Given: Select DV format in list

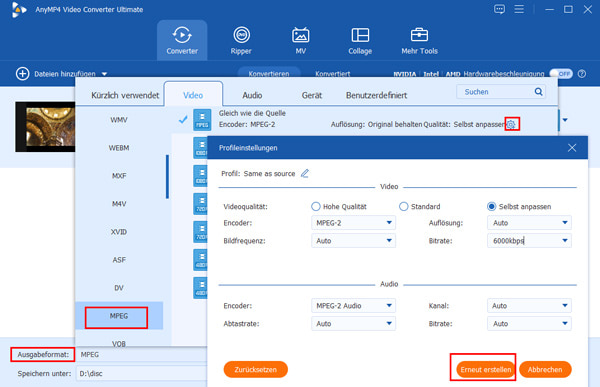Looking at the screenshot, I should (119, 287).
